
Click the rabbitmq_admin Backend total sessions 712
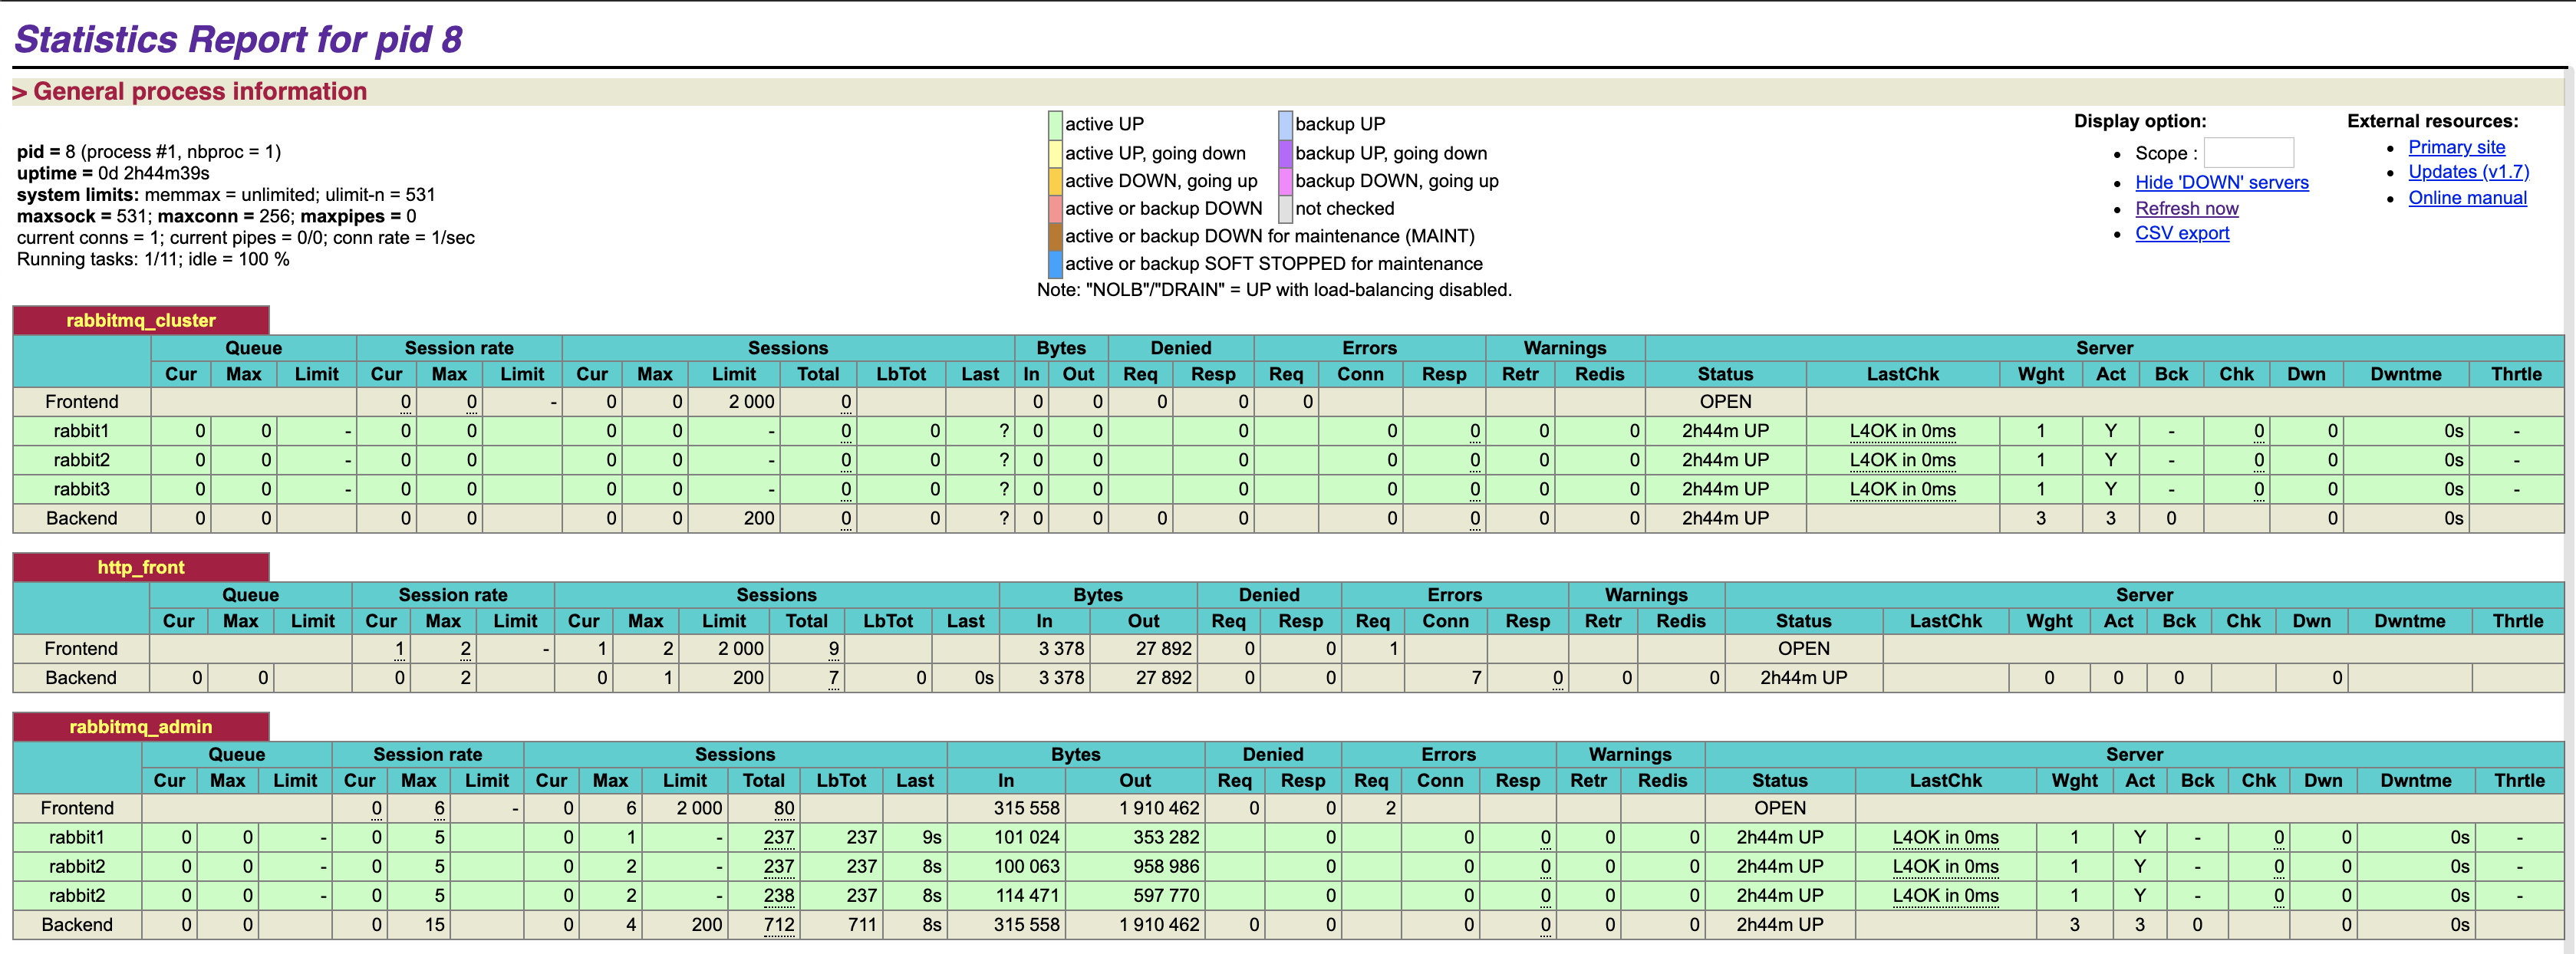click(x=779, y=925)
